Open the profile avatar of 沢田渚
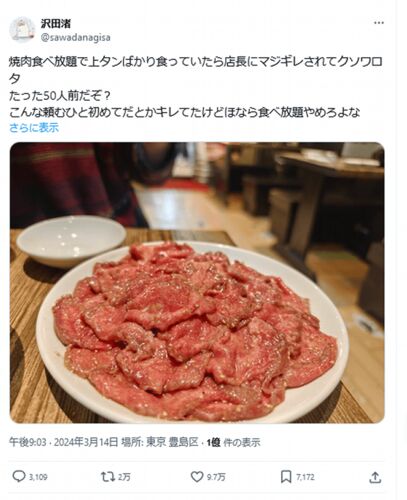 coord(22,29)
